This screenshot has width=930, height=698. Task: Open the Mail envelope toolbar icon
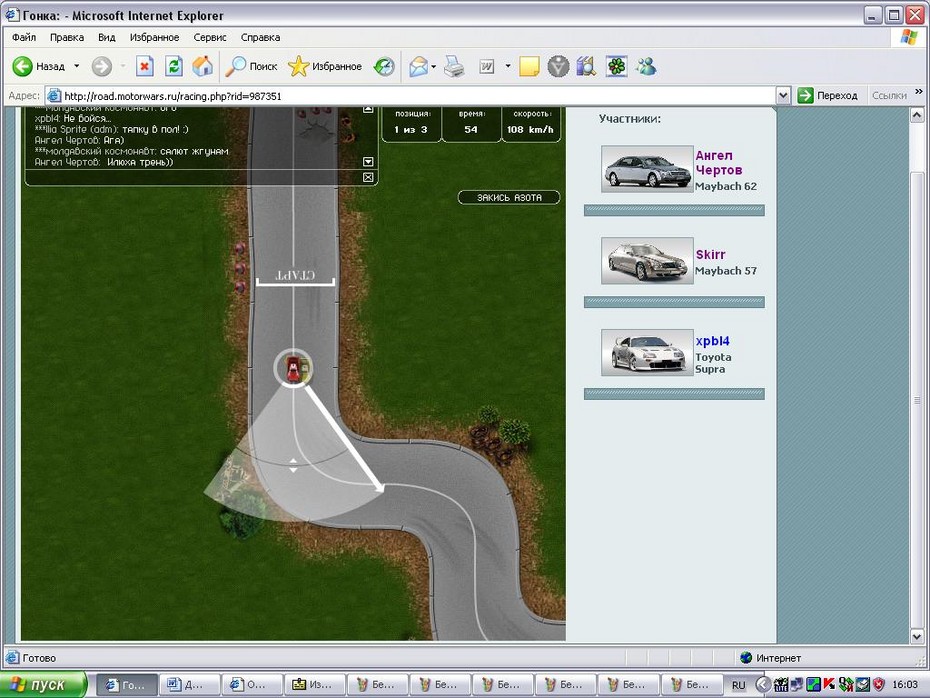418,67
